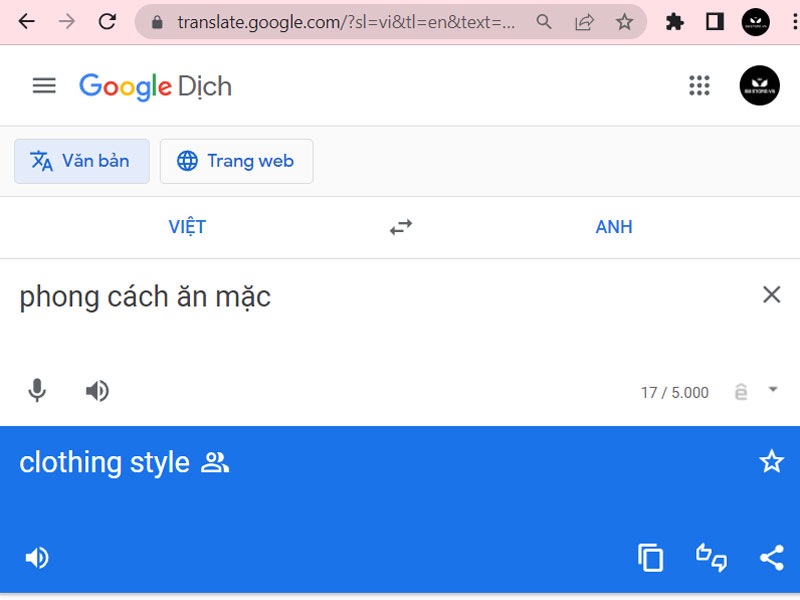
Task: Copy the translated text
Action: click(651, 557)
